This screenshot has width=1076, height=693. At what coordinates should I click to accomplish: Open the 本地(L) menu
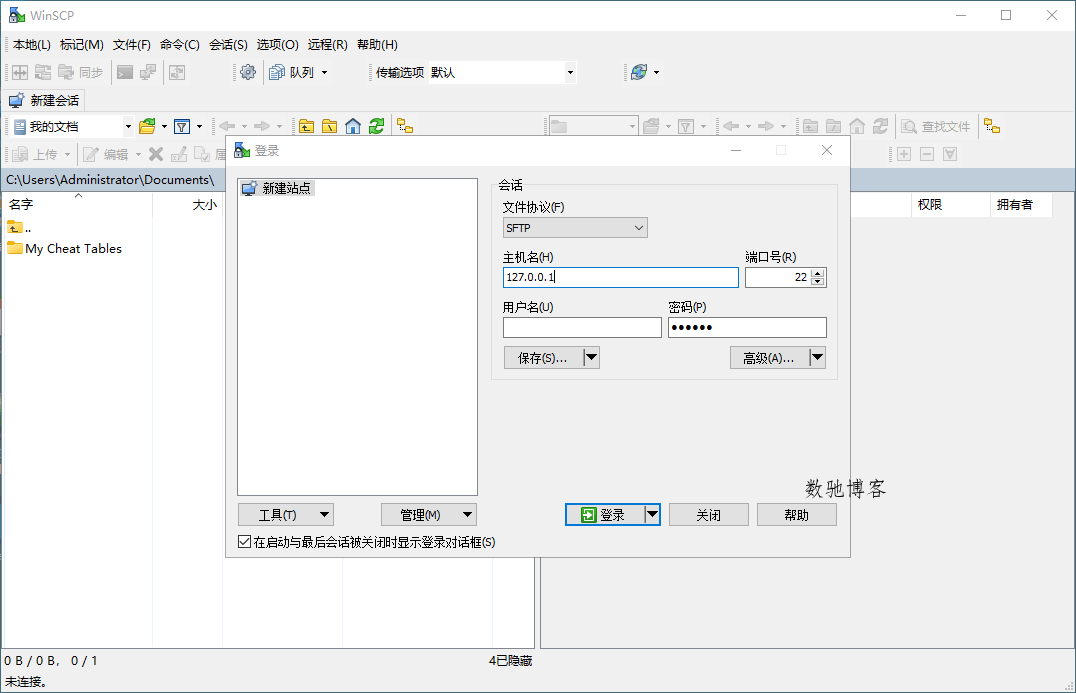pyautogui.click(x=32, y=45)
